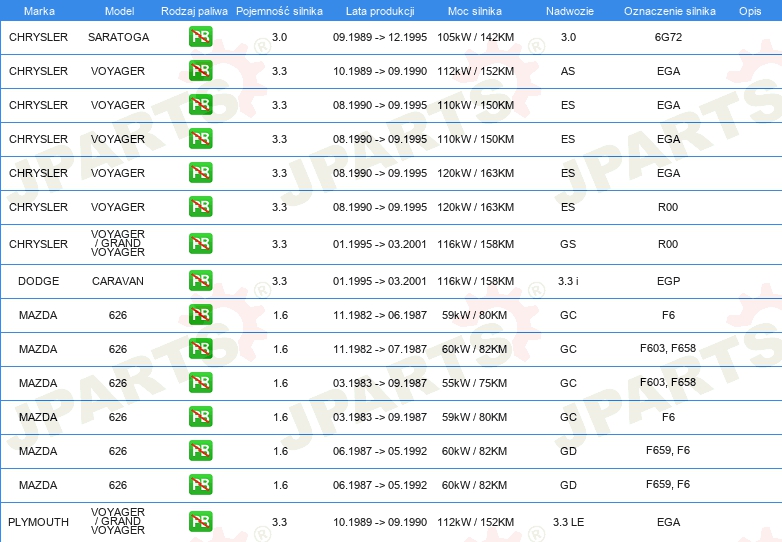The image size is (782, 542).
Task: Click the Marka column header
Action: pos(39,11)
